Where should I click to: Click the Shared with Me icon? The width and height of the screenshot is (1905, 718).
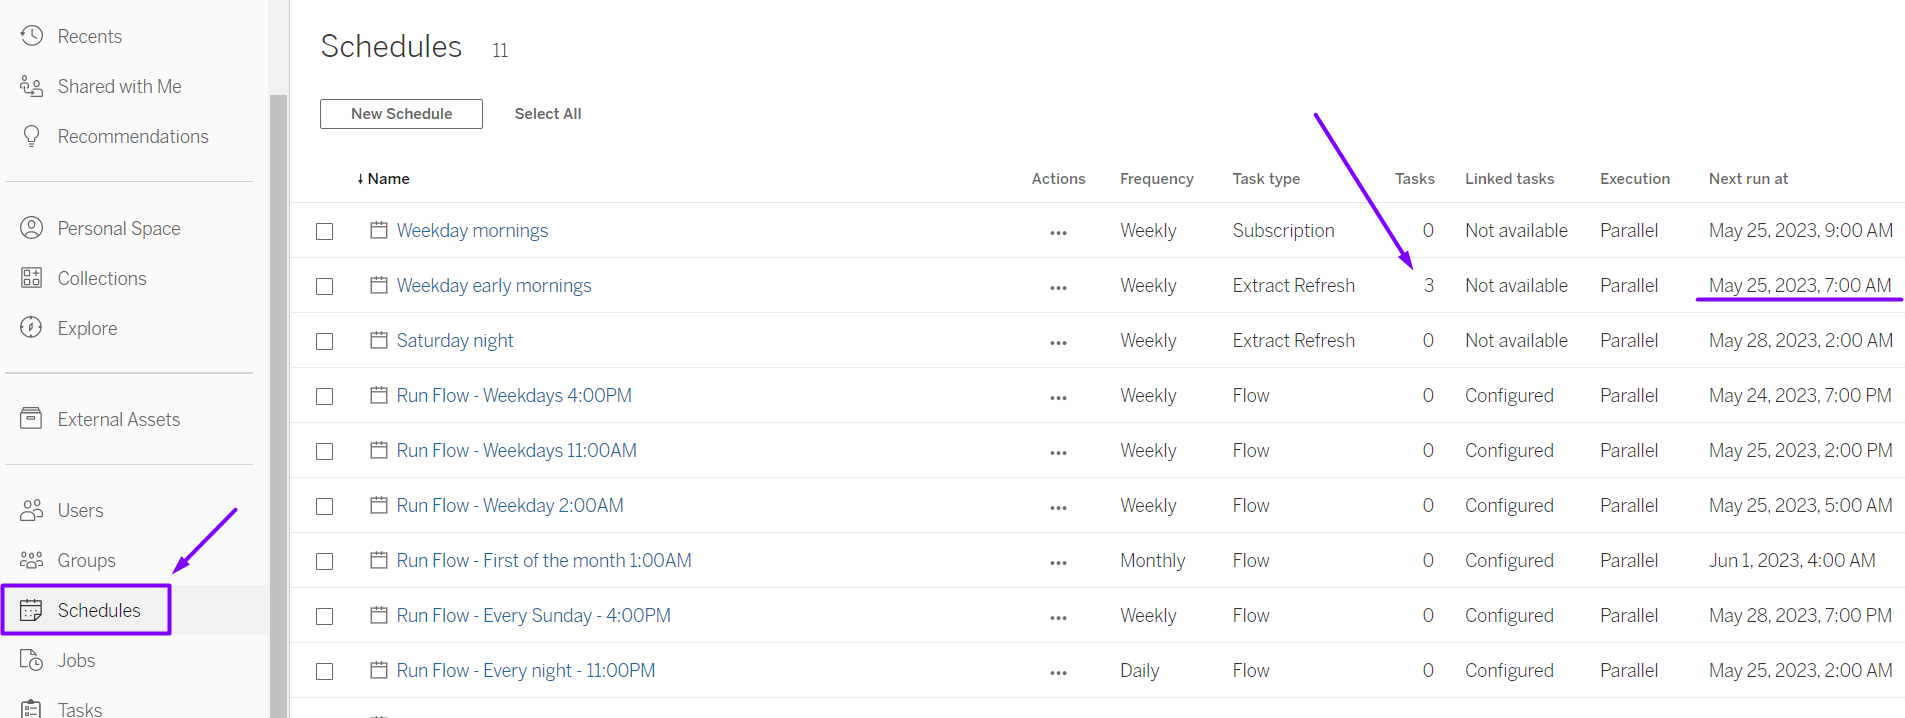(32, 87)
